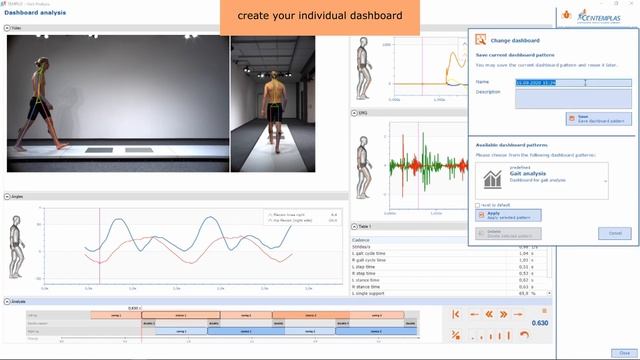Rewind with the double left chevron

click(489, 314)
